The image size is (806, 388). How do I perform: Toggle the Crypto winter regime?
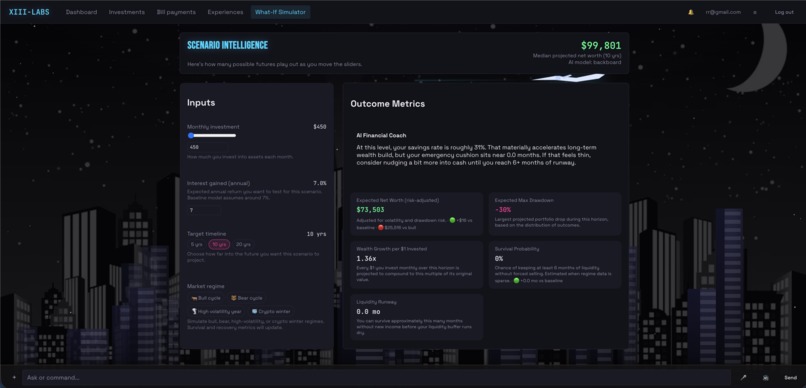coord(271,311)
